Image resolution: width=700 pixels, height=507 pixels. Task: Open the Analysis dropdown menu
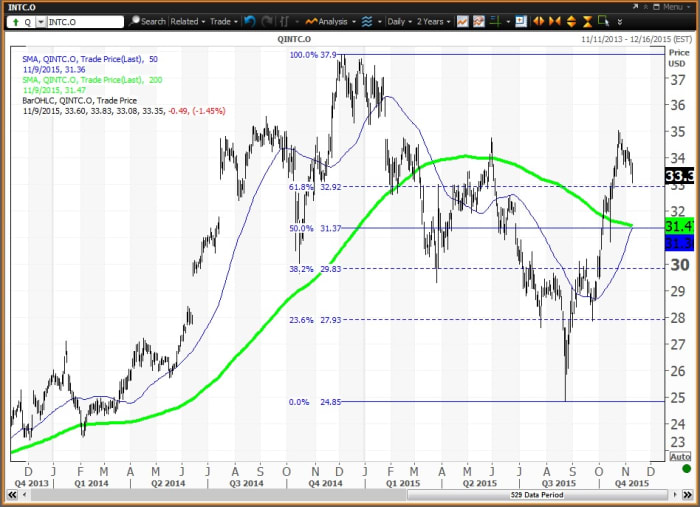[331, 21]
